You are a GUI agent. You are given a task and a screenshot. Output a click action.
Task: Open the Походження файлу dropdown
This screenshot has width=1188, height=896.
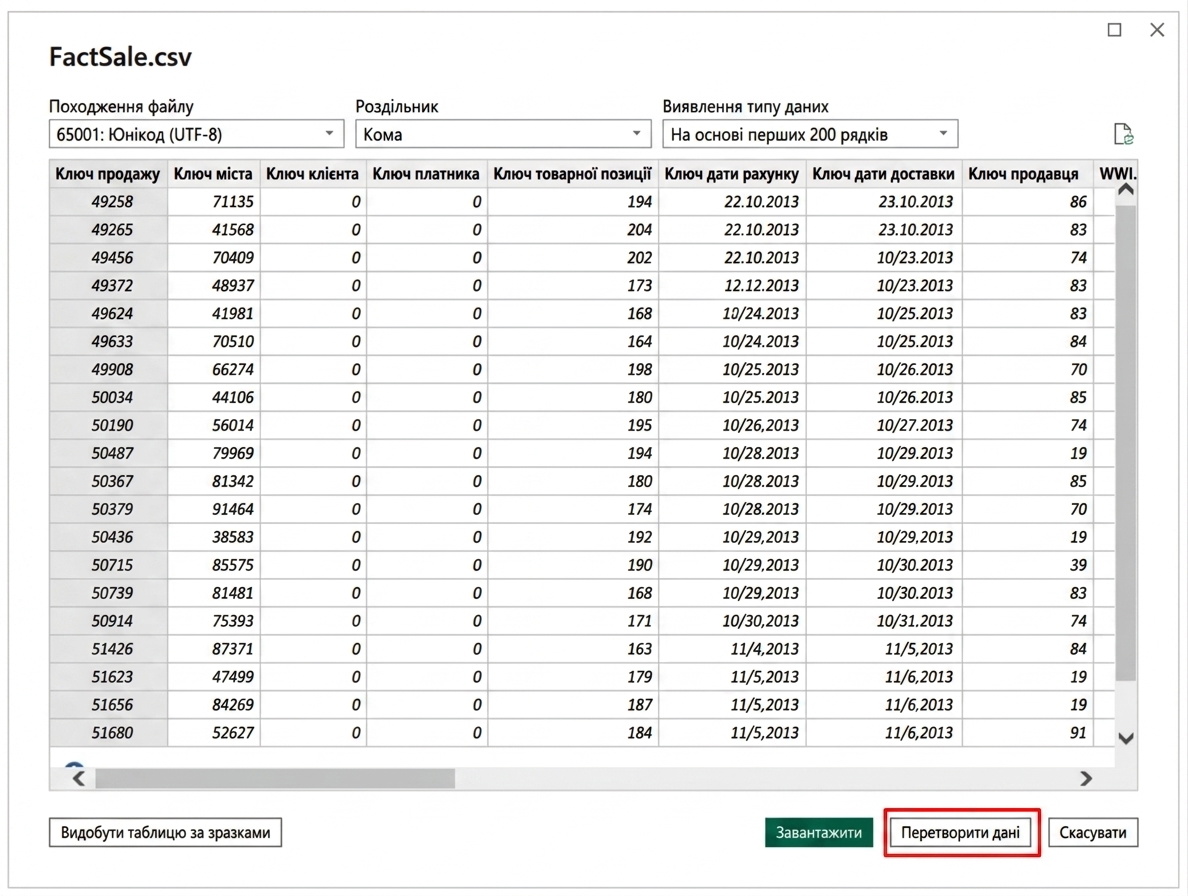pos(196,134)
